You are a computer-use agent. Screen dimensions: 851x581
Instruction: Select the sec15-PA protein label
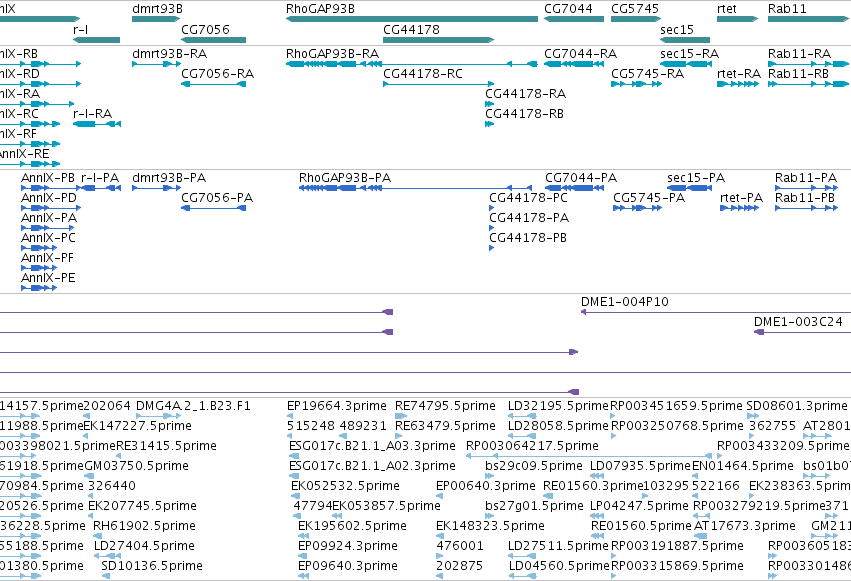click(696, 177)
